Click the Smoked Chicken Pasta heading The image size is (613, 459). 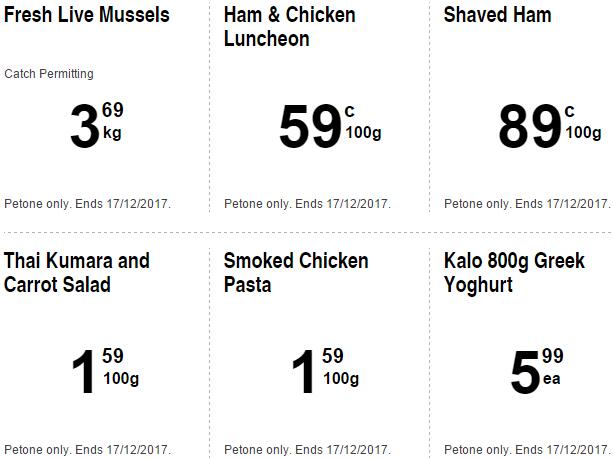(296, 273)
